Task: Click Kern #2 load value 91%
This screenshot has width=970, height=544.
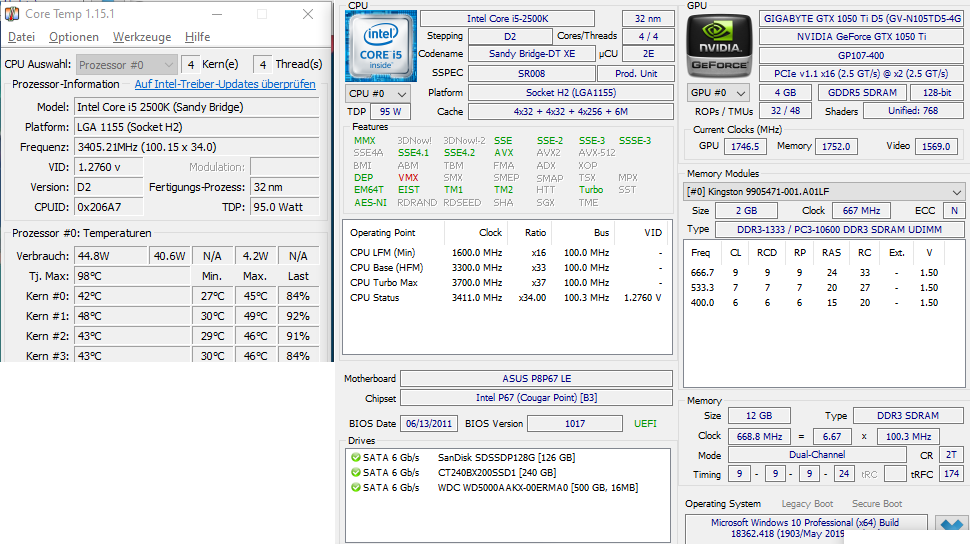Action: tap(298, 336)
